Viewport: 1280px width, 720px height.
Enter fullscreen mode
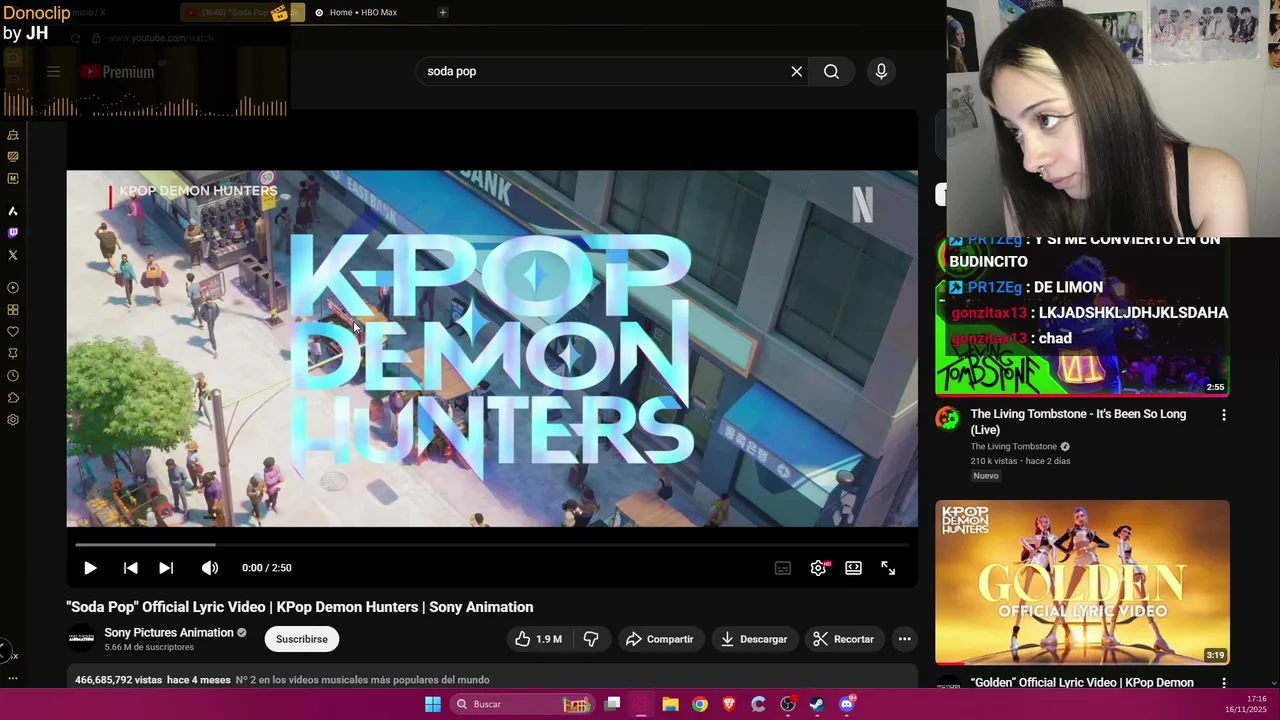pos(888,568)
